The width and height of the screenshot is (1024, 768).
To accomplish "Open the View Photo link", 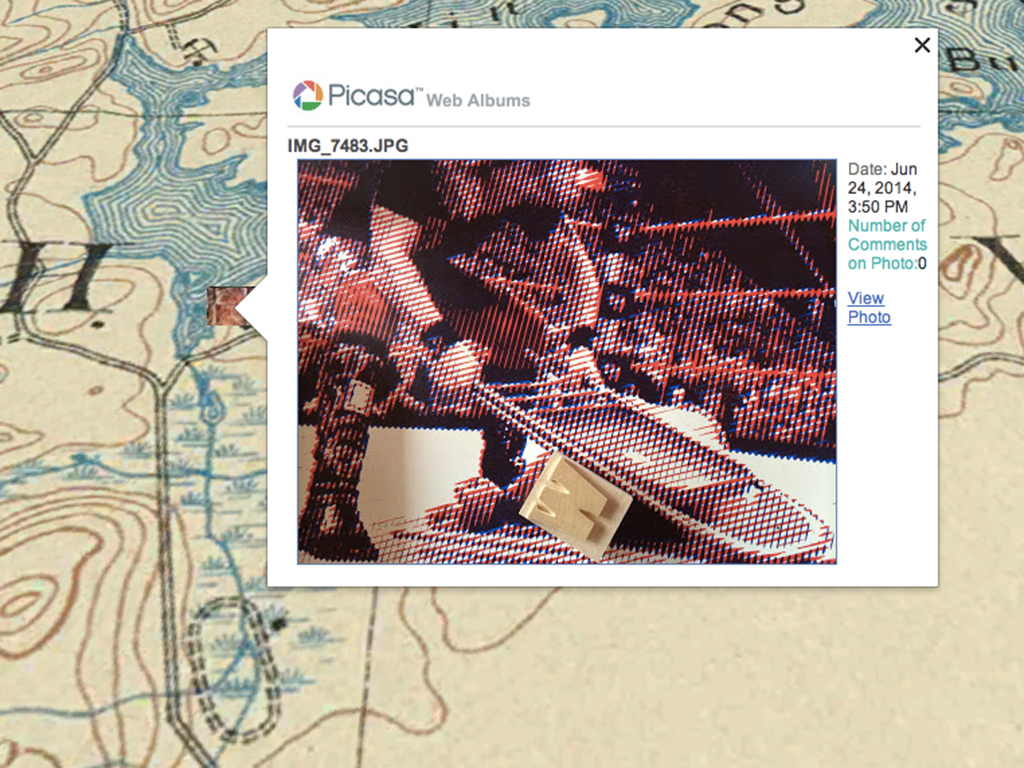I will pyautogui.click(x=869, y=307).
